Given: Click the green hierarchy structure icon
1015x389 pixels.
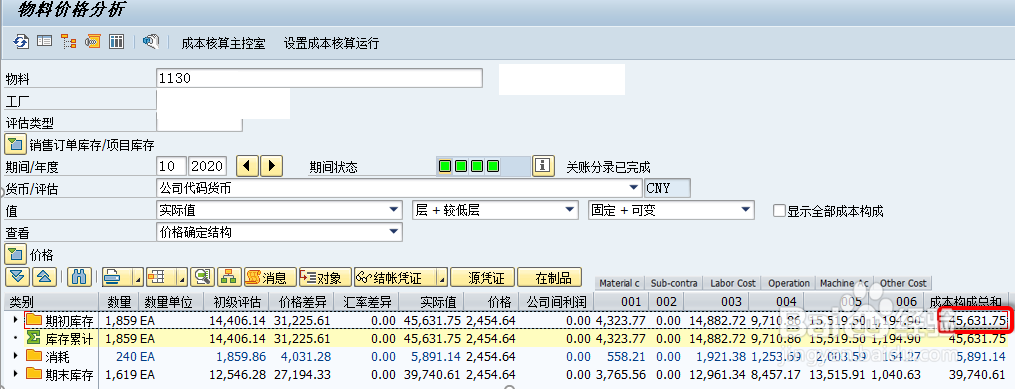Looking at the screenshot, I should pos(229,277).
